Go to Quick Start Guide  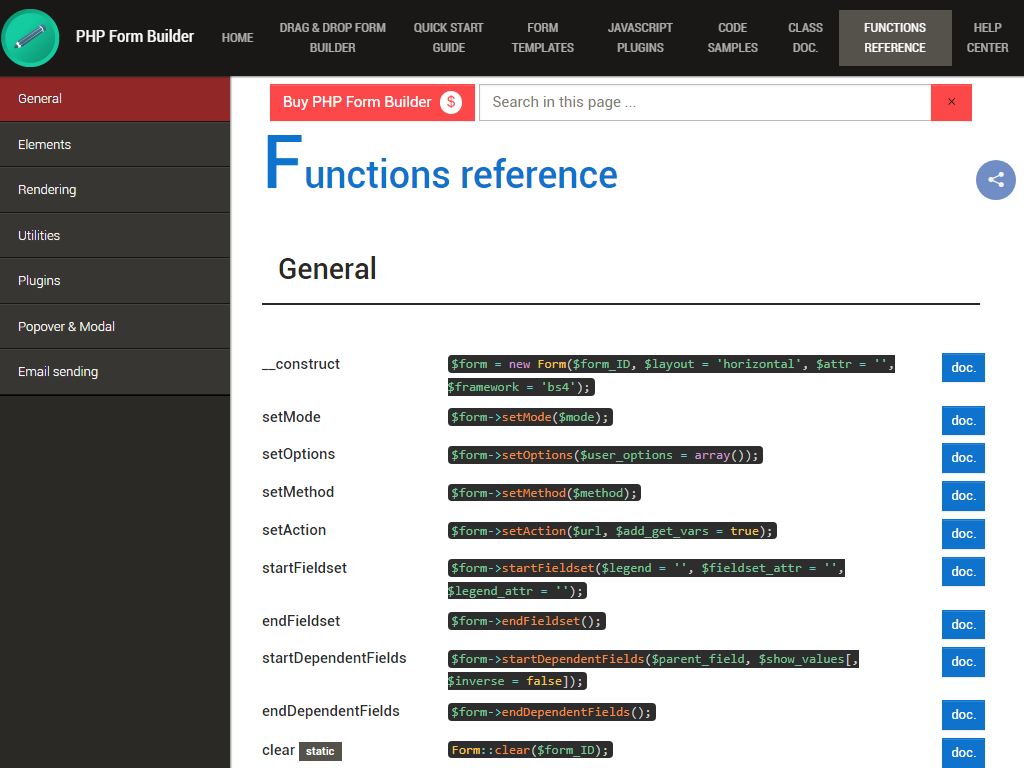[448, 38]
